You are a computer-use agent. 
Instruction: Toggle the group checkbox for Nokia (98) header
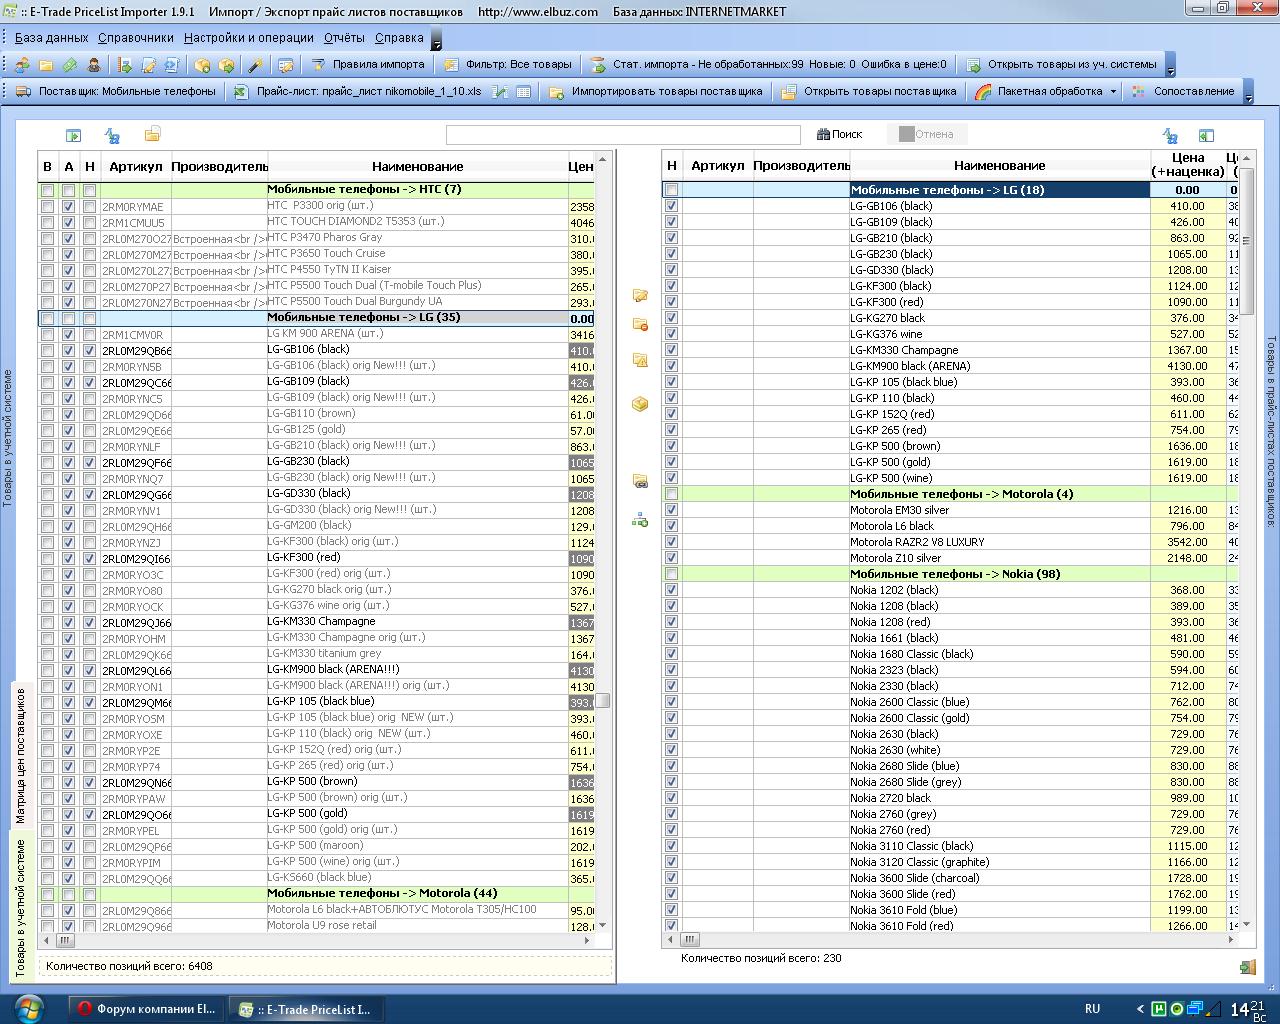tap(671, 574)
